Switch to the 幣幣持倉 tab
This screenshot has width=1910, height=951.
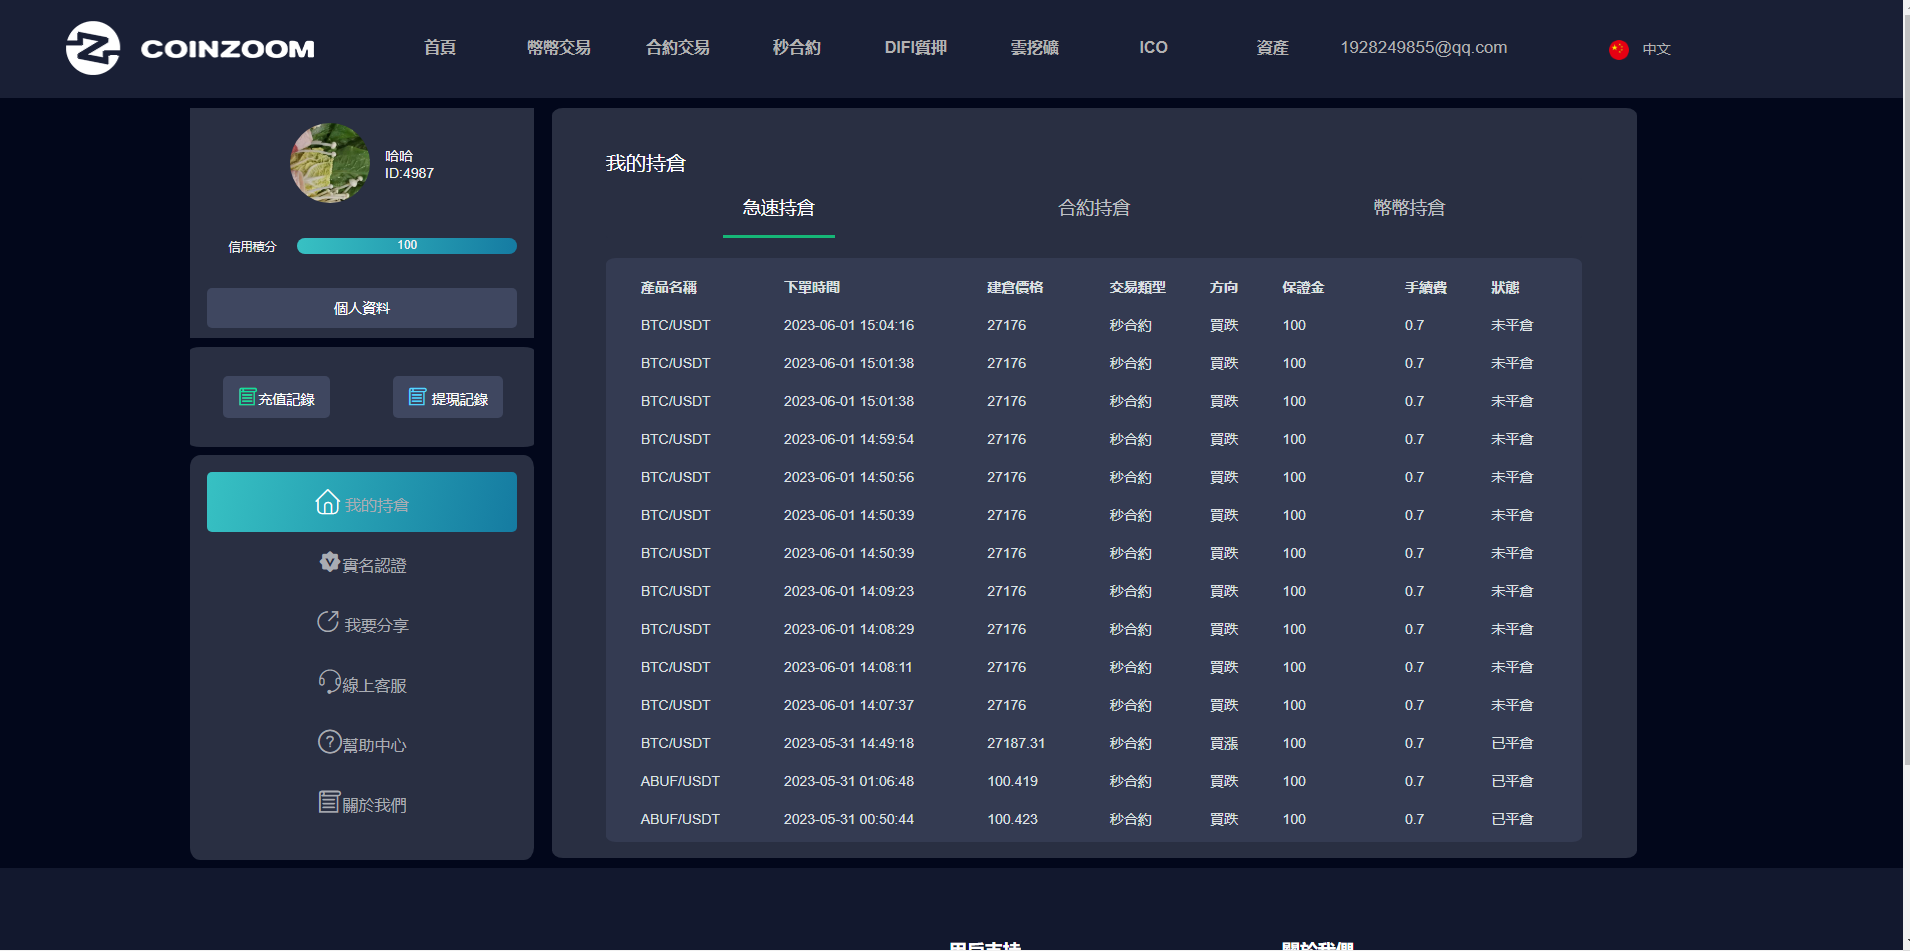1409,208
